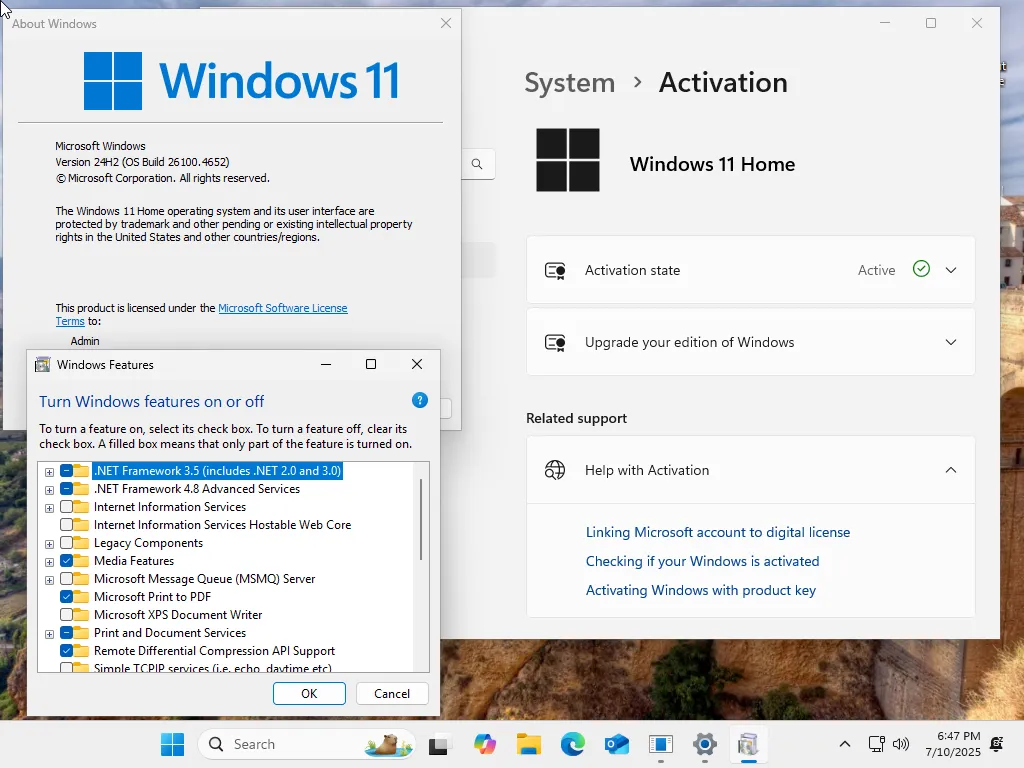Open the volume tray icon
The image size is (1024, 768).
click(901, 744)
